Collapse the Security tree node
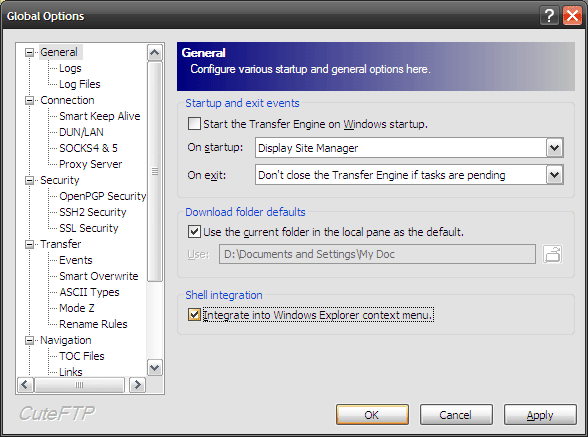This screenshot has width=588, height=437. point(29,180)
